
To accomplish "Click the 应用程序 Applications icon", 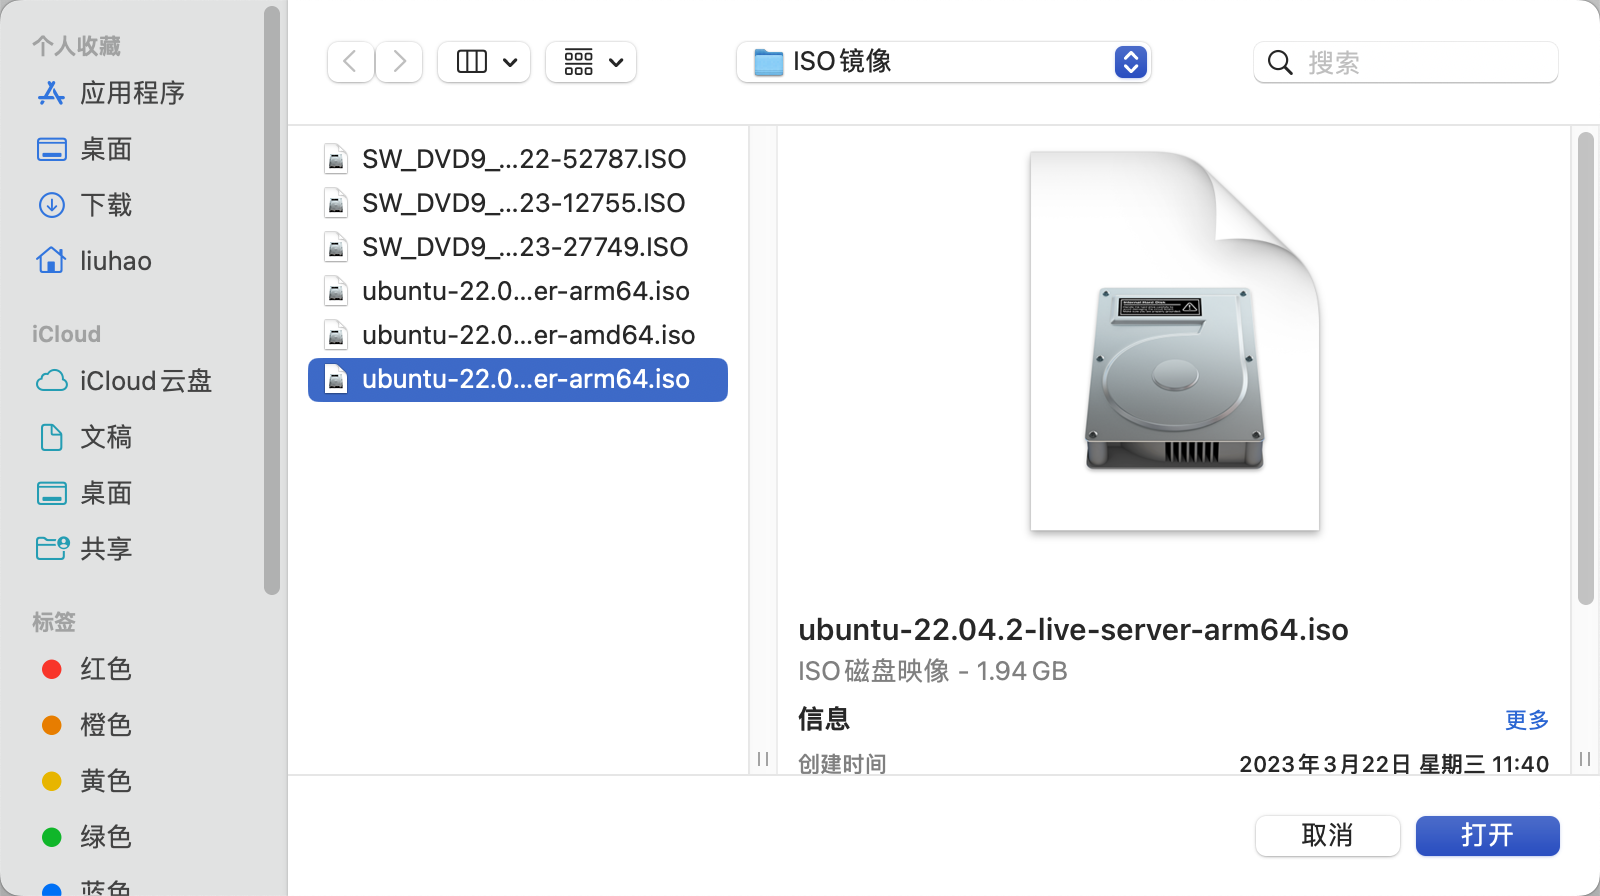I will [x=51, y=93].
